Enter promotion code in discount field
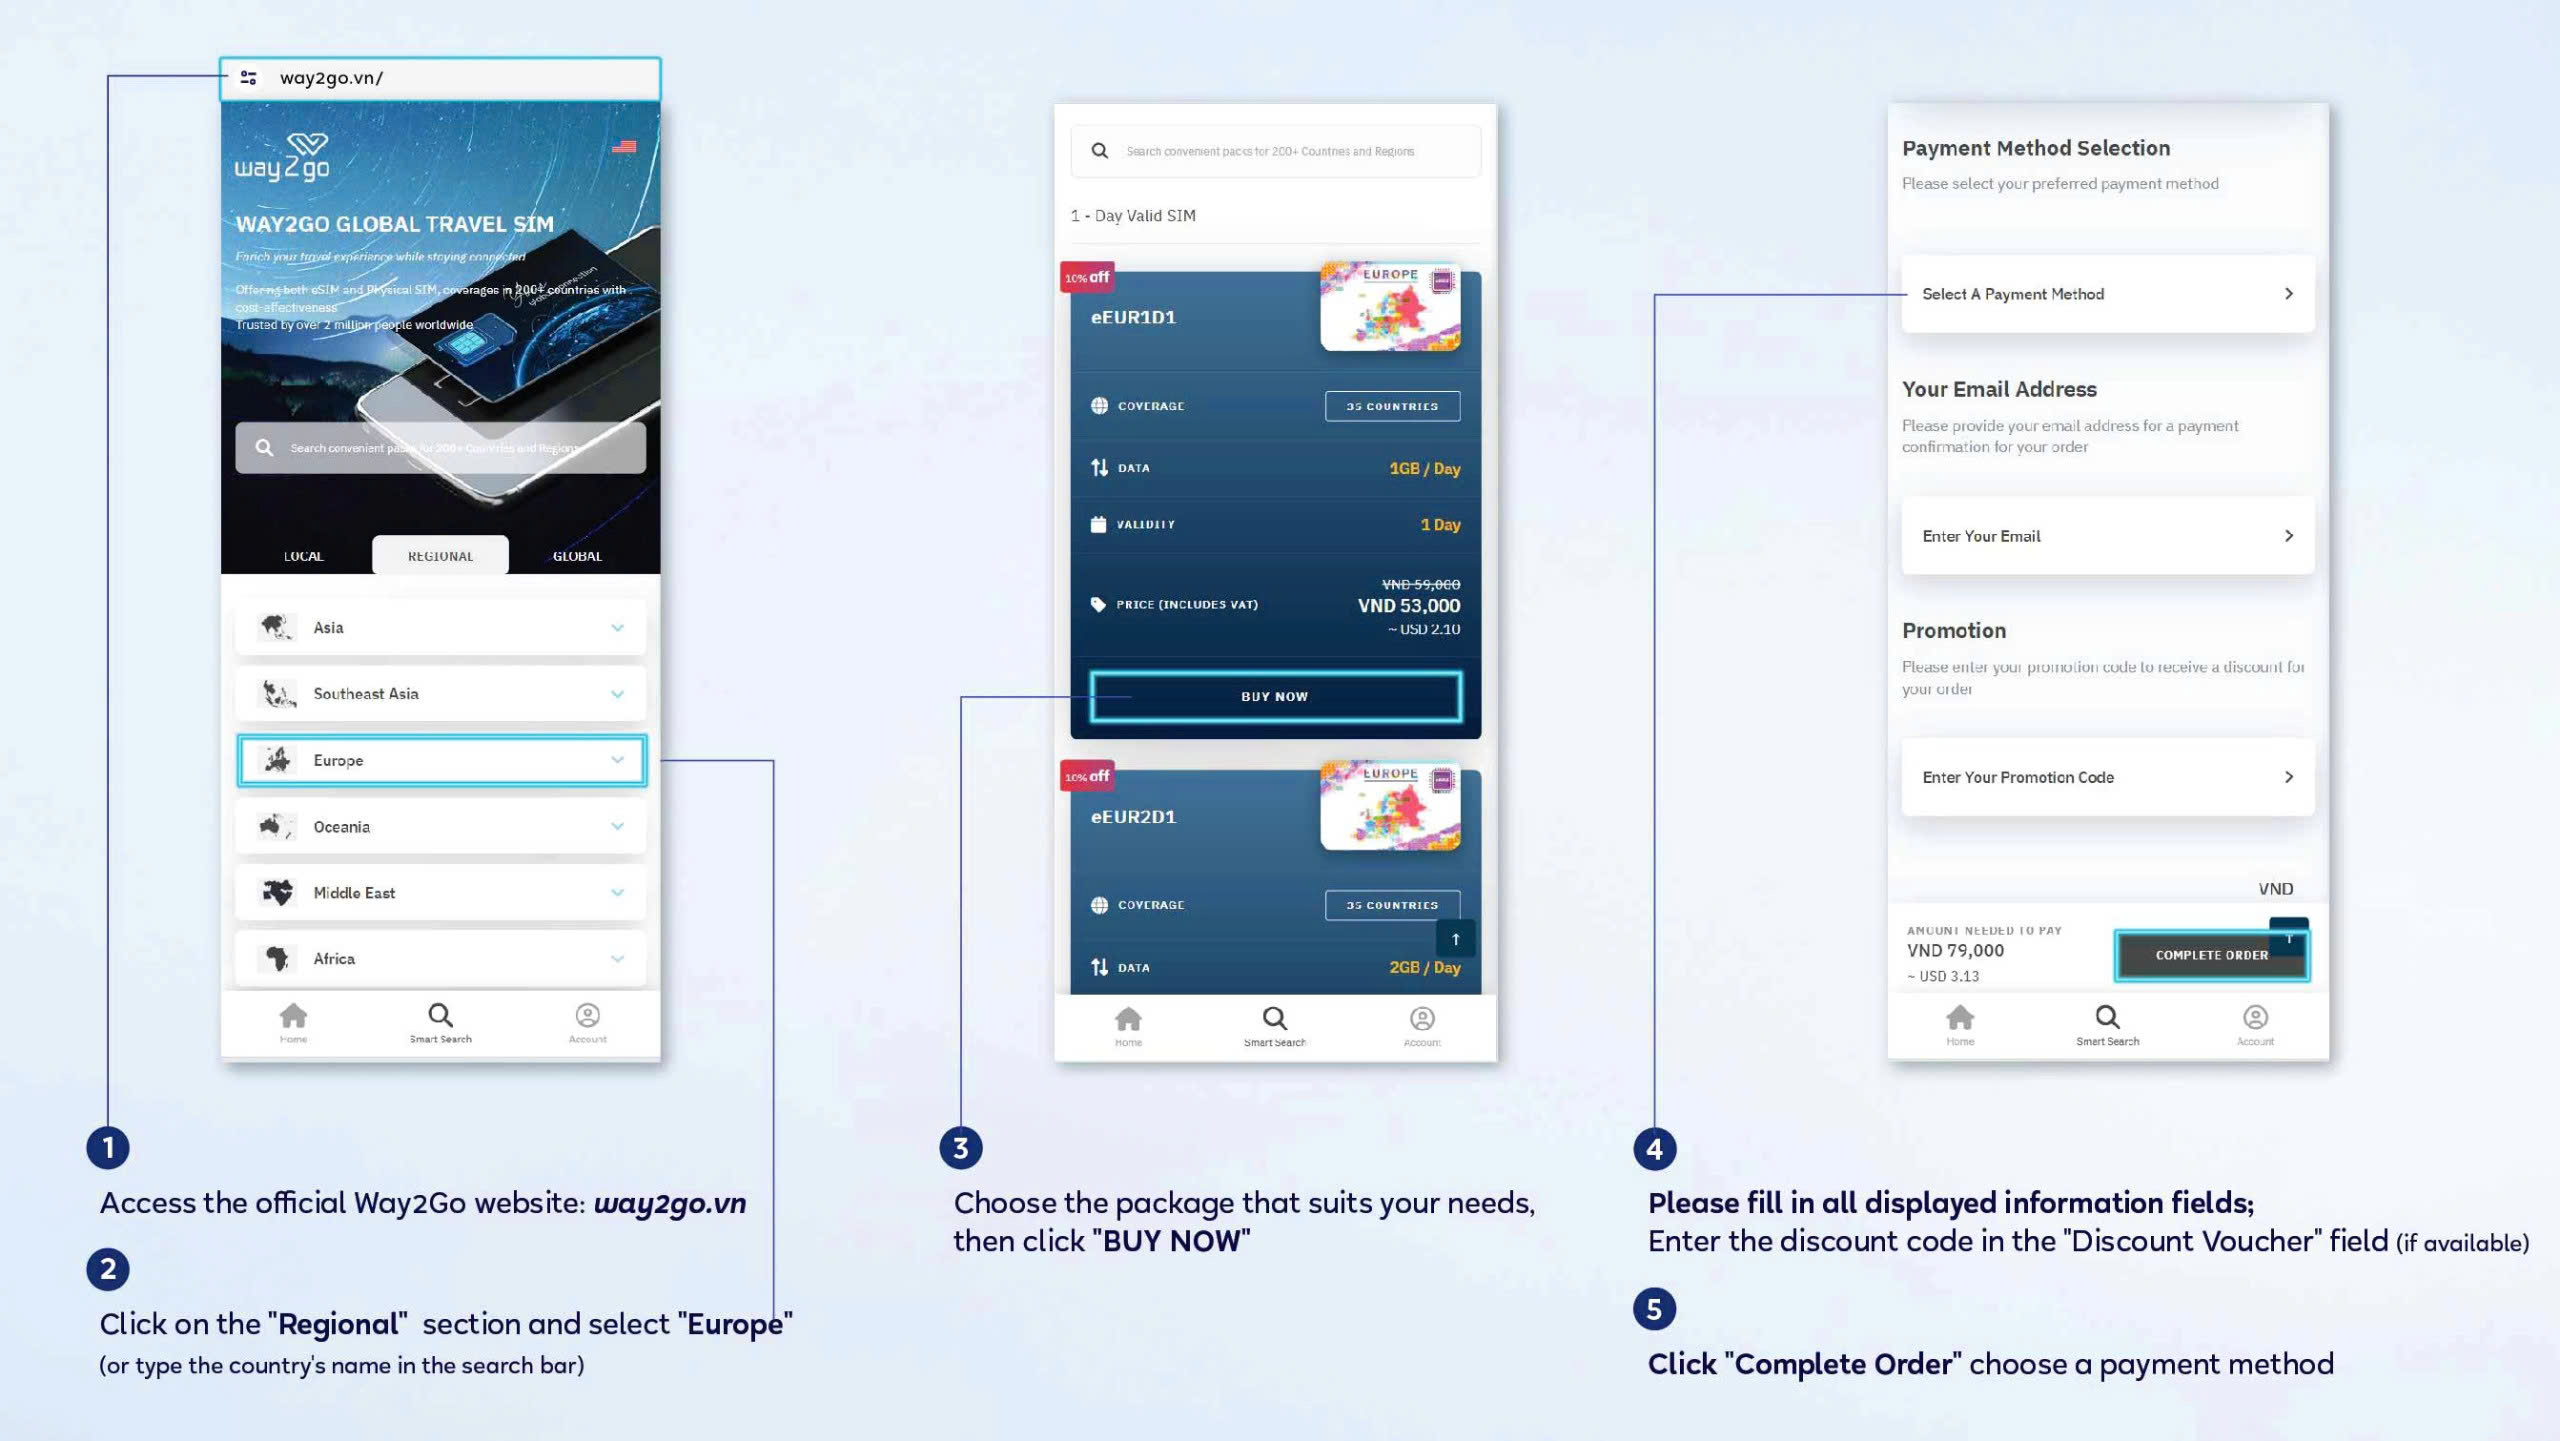Image resolution: width=2560 pixels, height=1441 pixels. point(2106,777)
